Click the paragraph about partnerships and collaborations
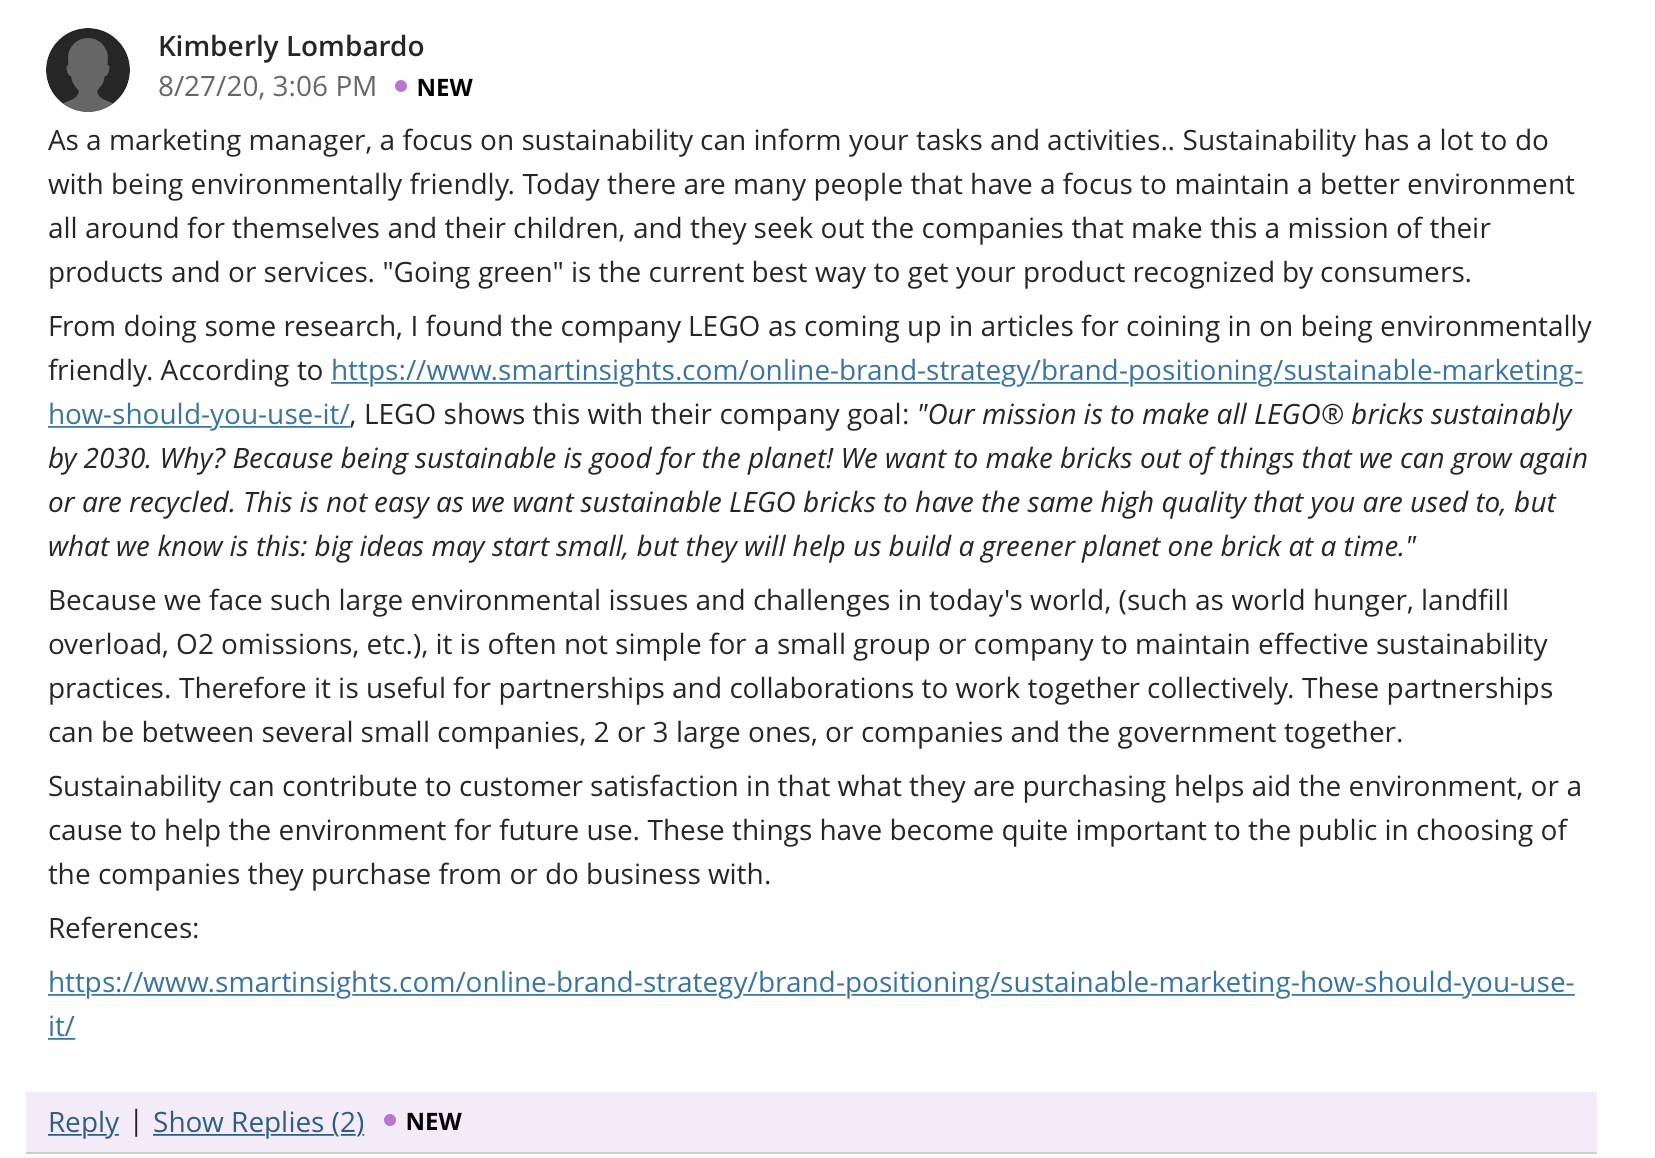The height and width of the screenshot is (1158, 1656). click(800, 666)
